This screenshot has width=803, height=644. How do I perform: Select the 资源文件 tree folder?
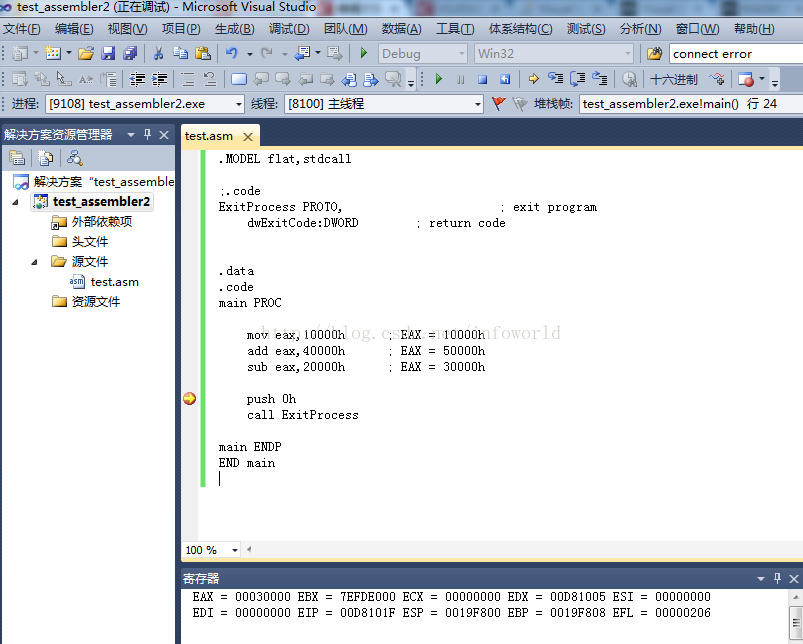click(96, 302)
